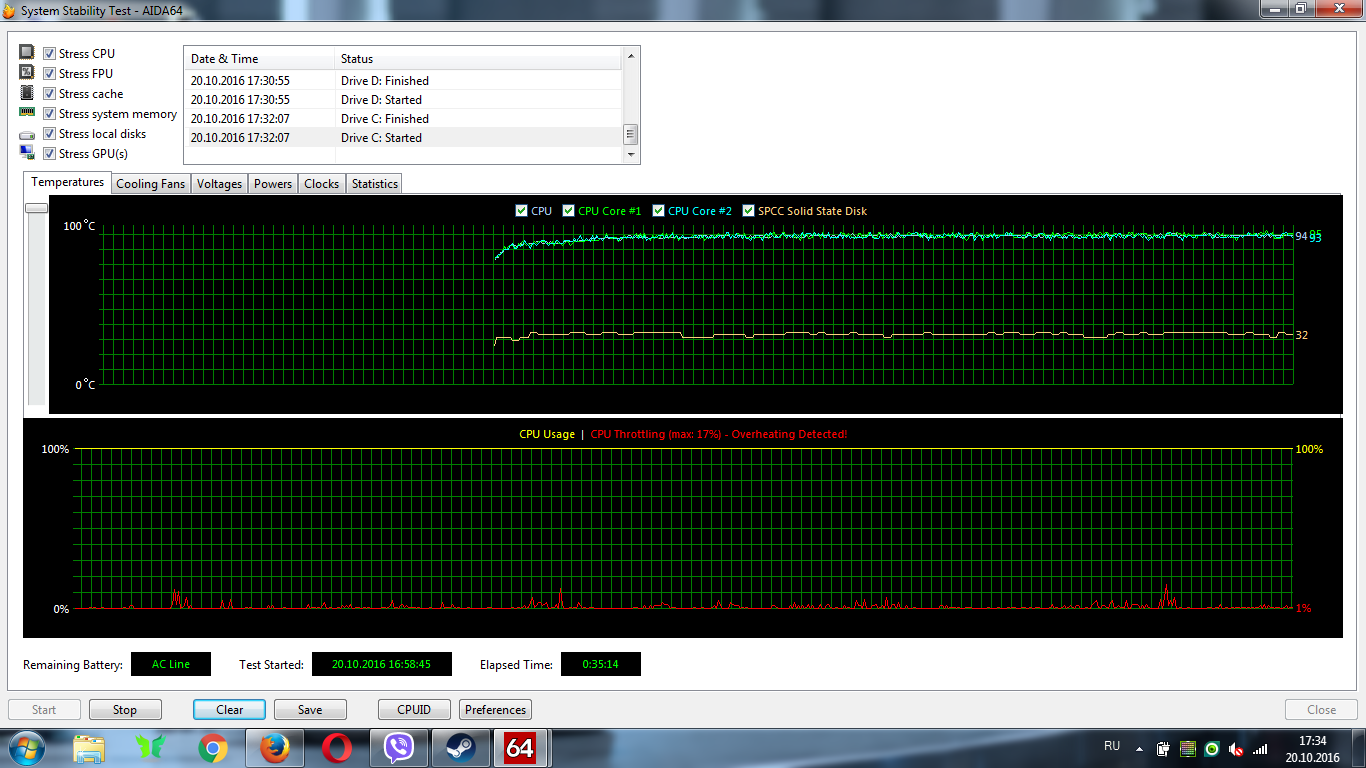The height and width of the screenshot is (768, 1366).
Task: Click the disk drive icon beside Stress local disks
Action: pyautogui.click(x=27, y=134)
